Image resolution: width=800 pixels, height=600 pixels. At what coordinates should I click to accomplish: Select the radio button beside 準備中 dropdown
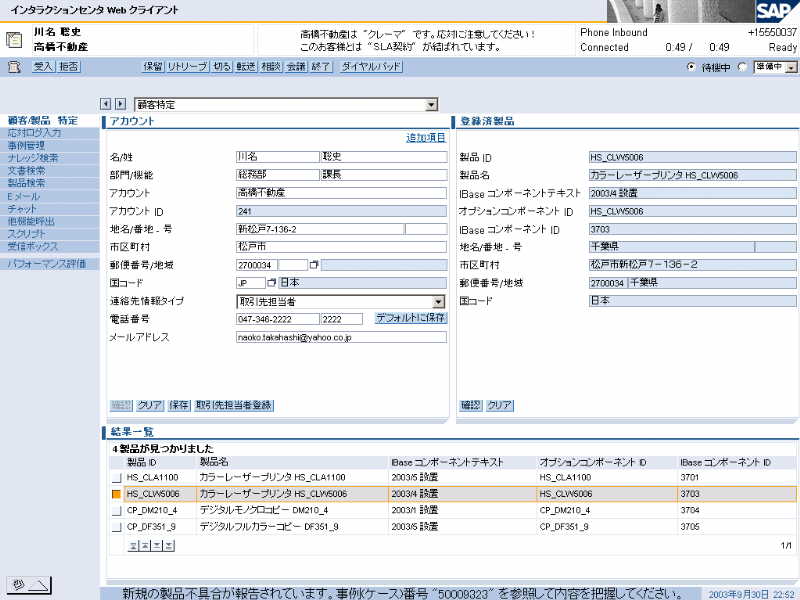742,67
